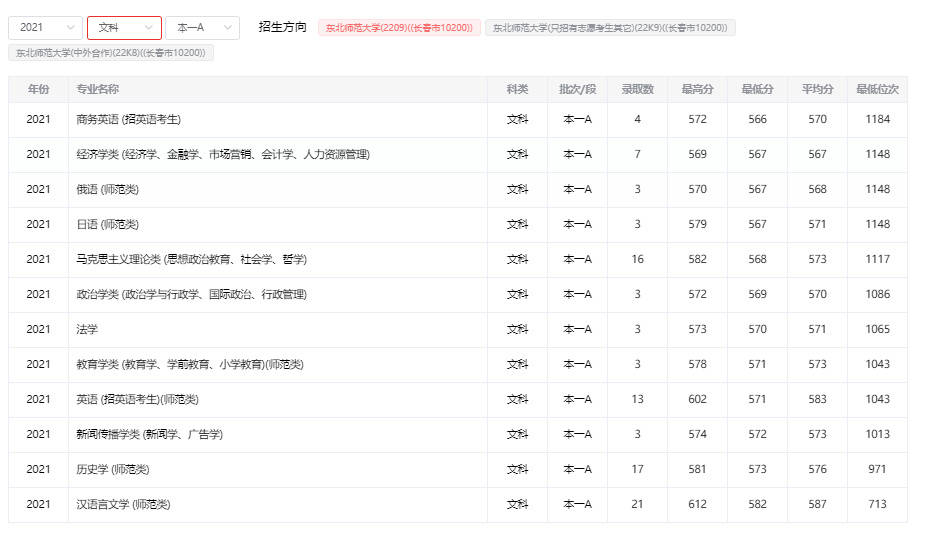Image resolution: width=928 pixels, height=537 pixels.
Task: Sort by the 平均分 column header
Action: pyautogui.click(x=817, y=90)
